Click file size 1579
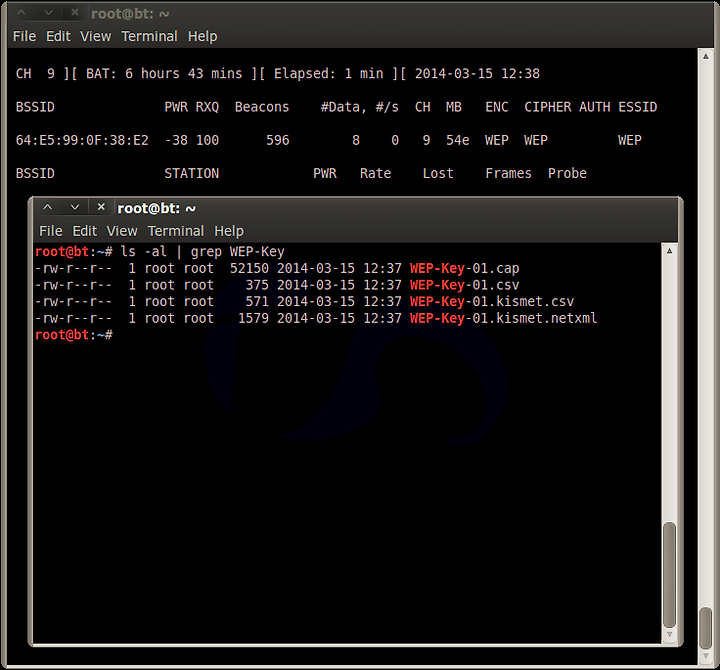This screenshot has height=670, width=720. pos(253,318)
